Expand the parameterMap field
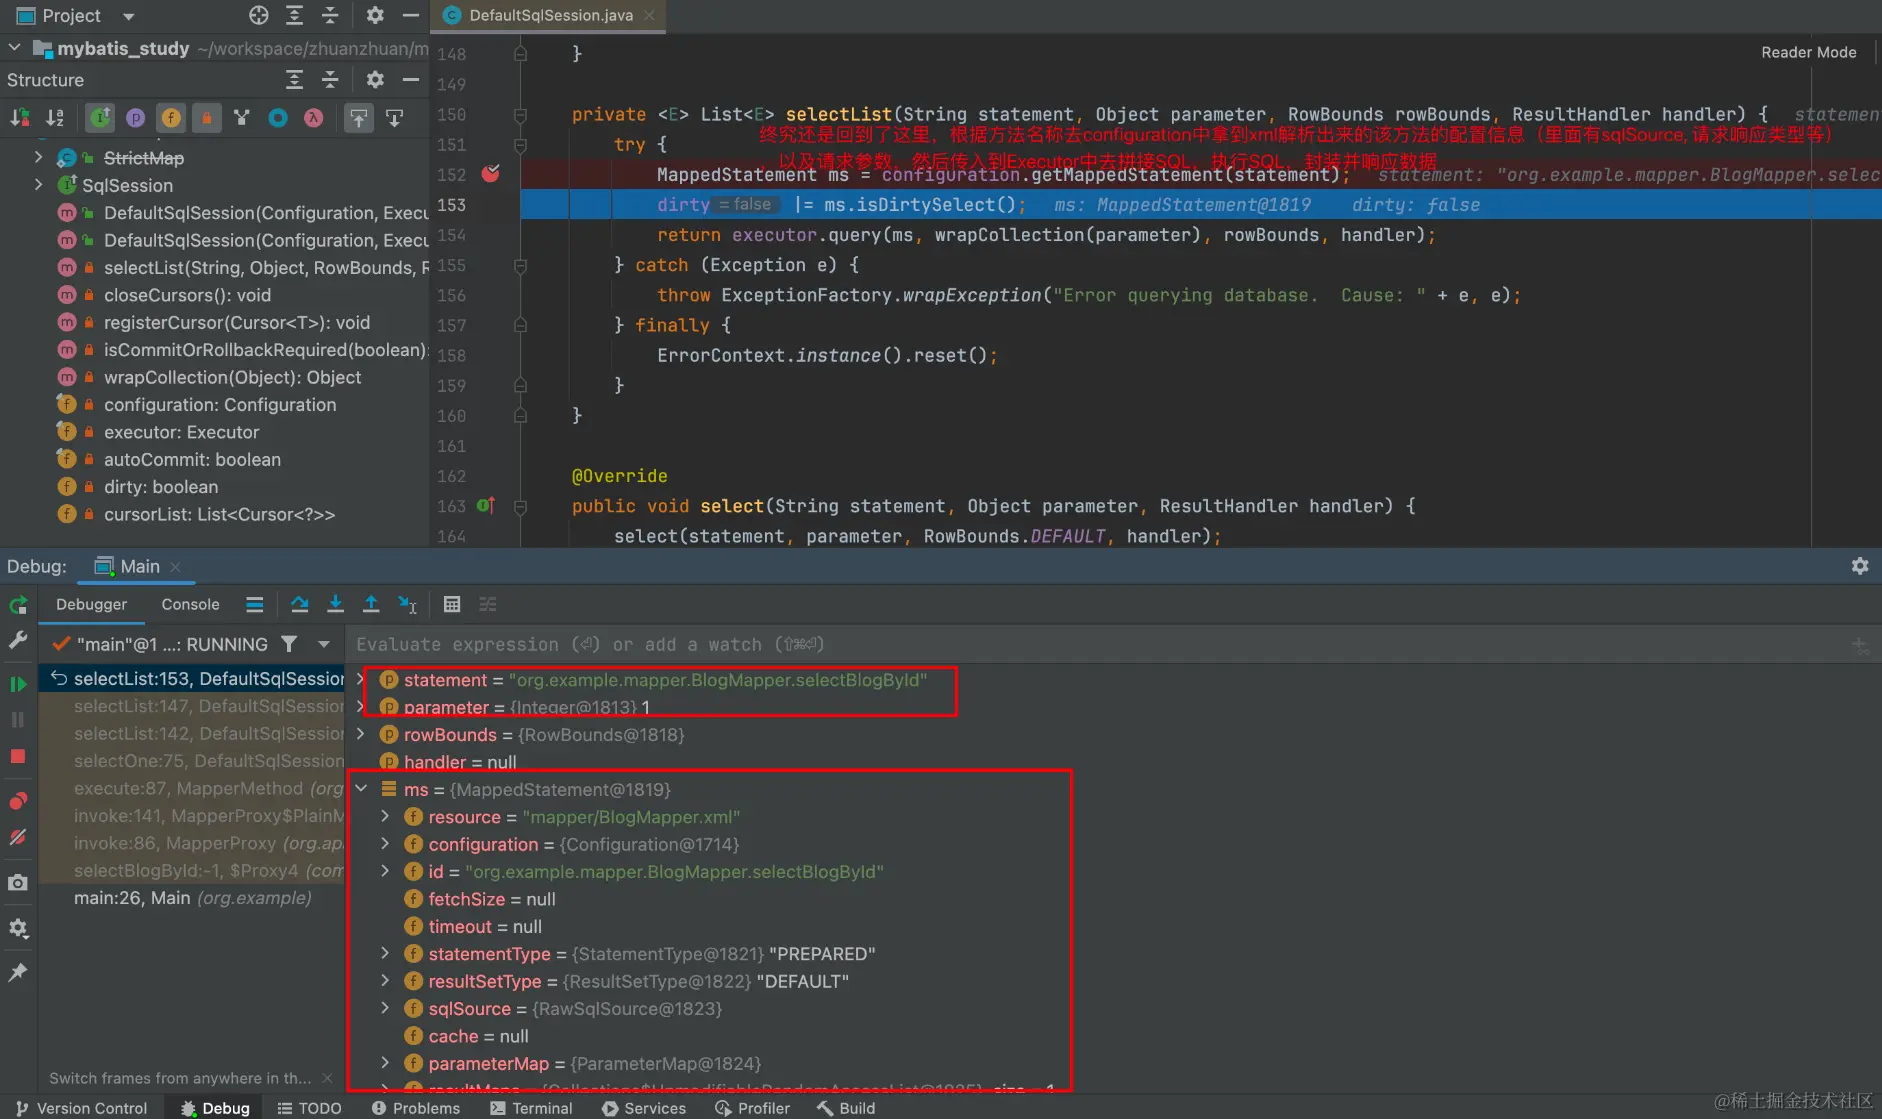The image size is (1882, 1119). pyautogui.click(x=385, y=1063)
